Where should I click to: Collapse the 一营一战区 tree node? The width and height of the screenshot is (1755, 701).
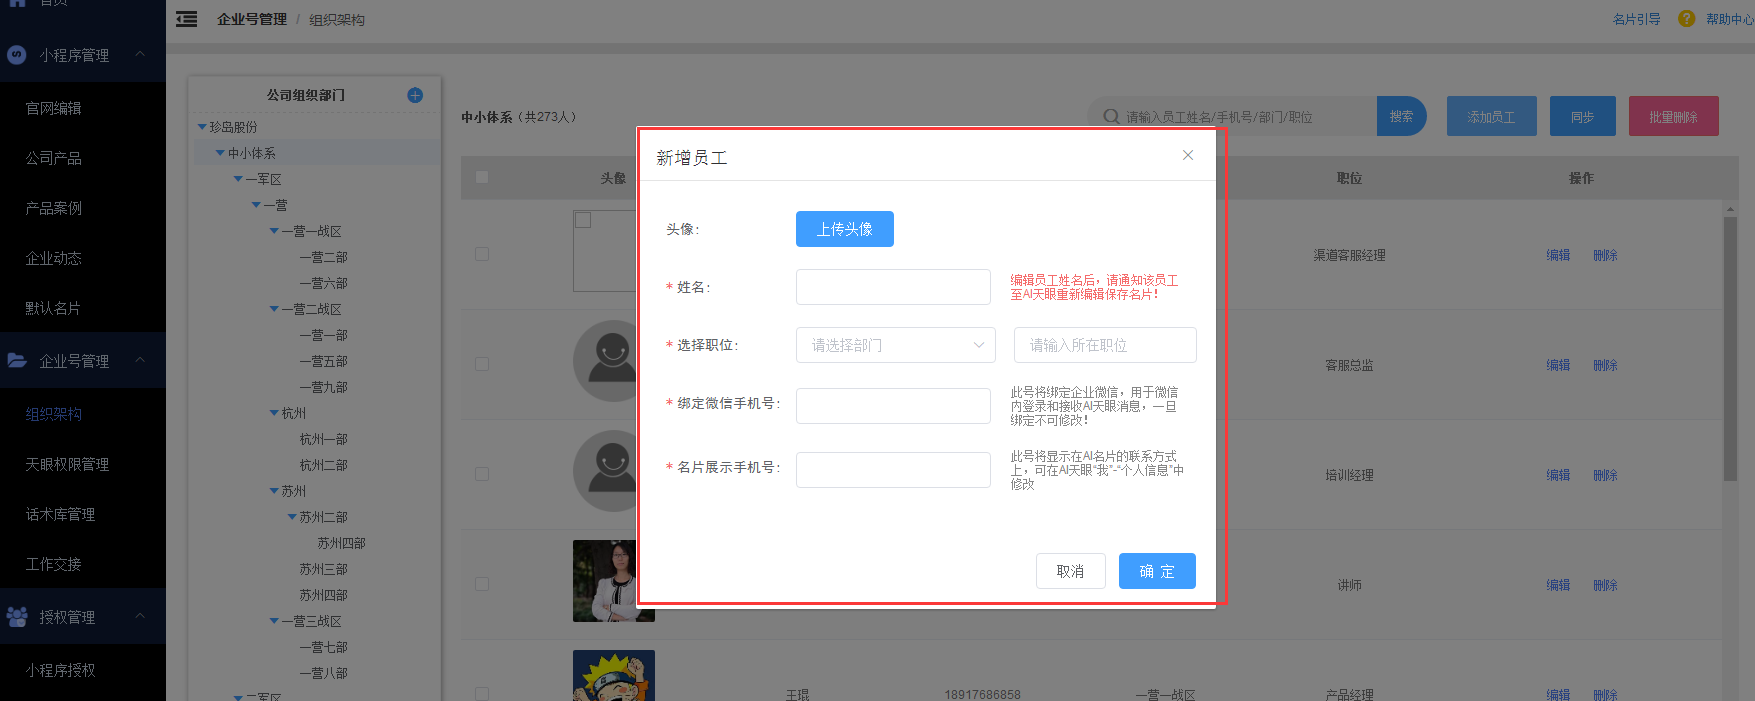coord(275,231)
